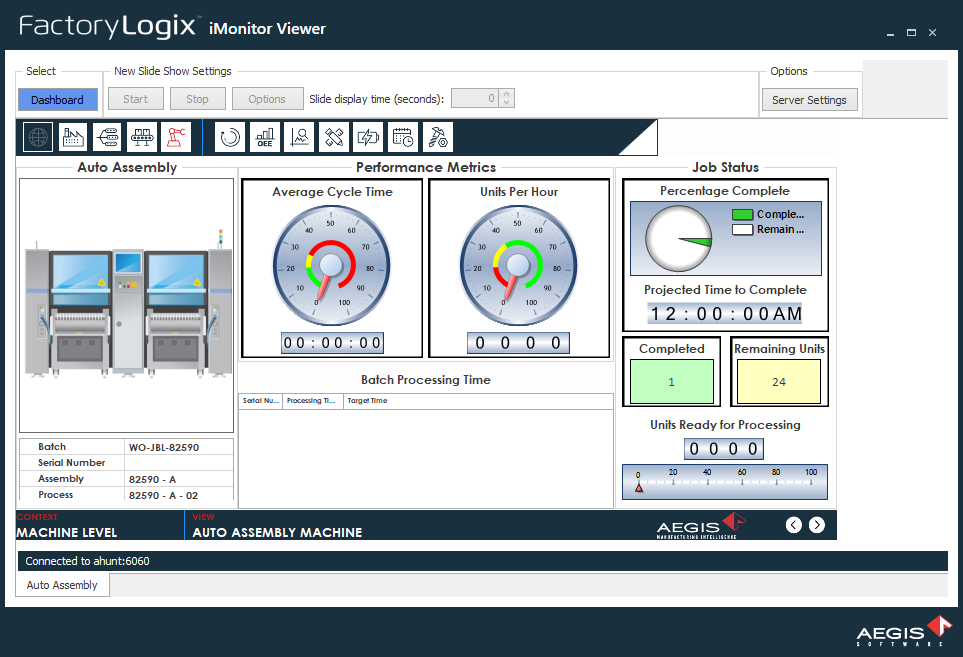Advance to the next view with right arrow
Viewport: 963px width, 657px height.
click(817, 524)
